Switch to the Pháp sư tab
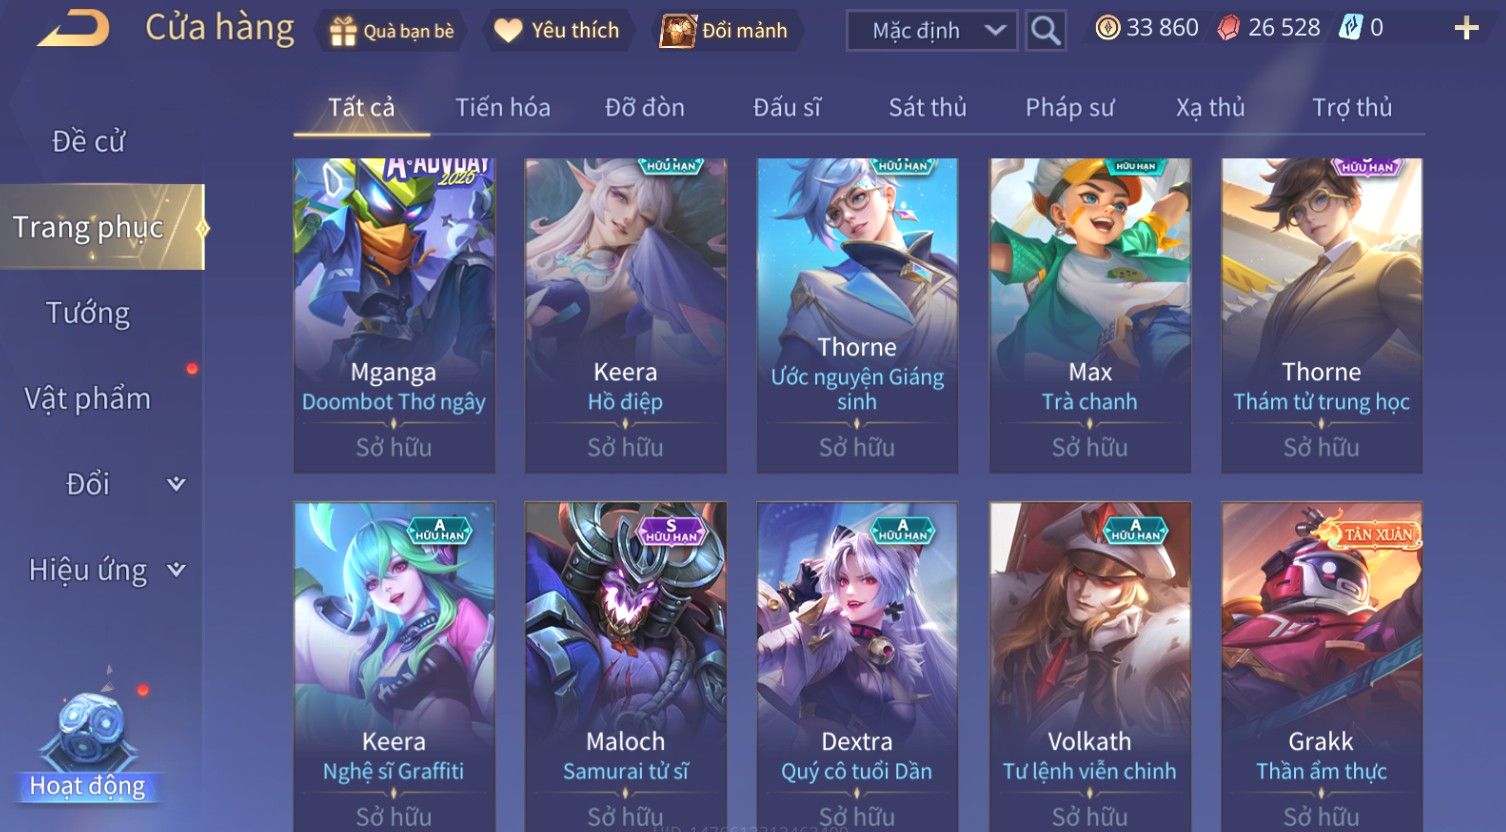1506x832 pixels. [1069, 107]
